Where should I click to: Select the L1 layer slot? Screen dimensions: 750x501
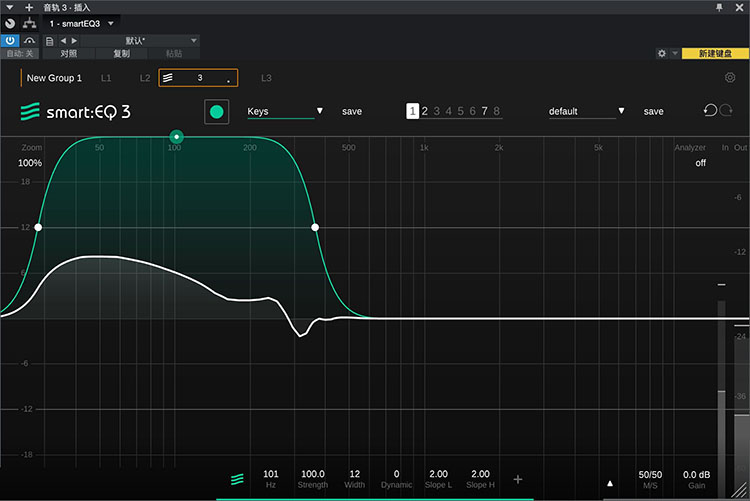click(x=106, y=78)
